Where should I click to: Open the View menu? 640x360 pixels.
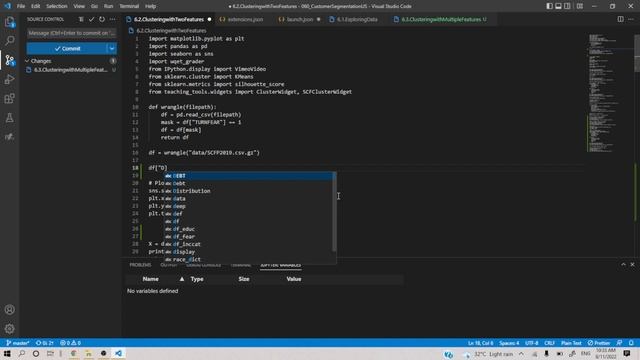[x=79, y=6]
